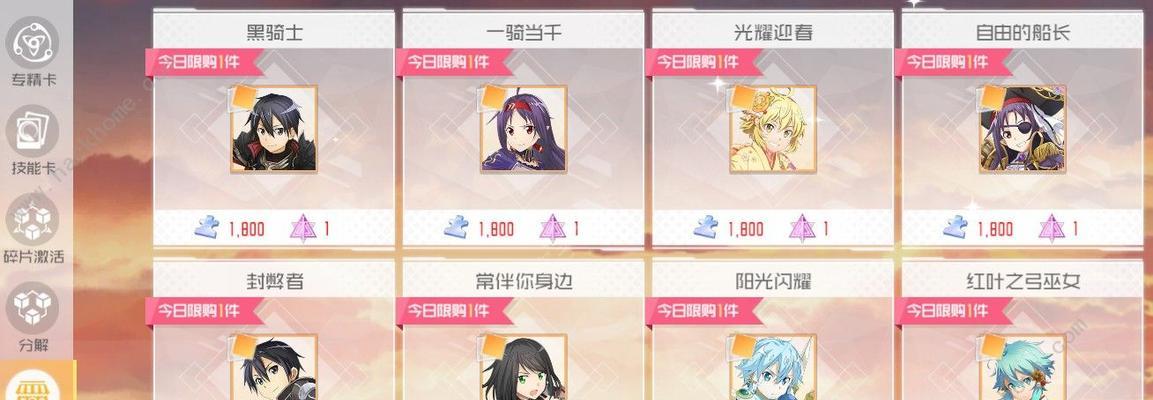Click the puzzle piece icon of 自由的船长
The image size is (1153, 400).
(x=956, y=227)
